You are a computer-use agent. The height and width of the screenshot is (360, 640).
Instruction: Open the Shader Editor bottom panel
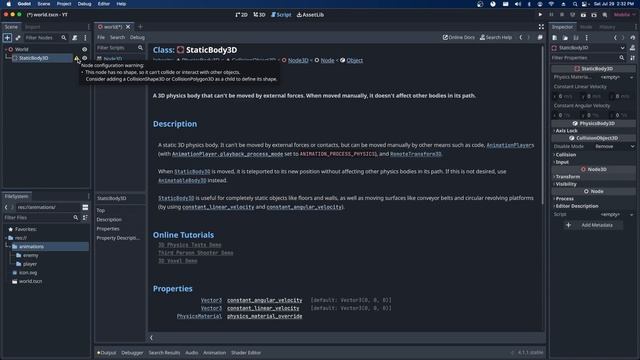pyautogui.click(x=246, y=353)
